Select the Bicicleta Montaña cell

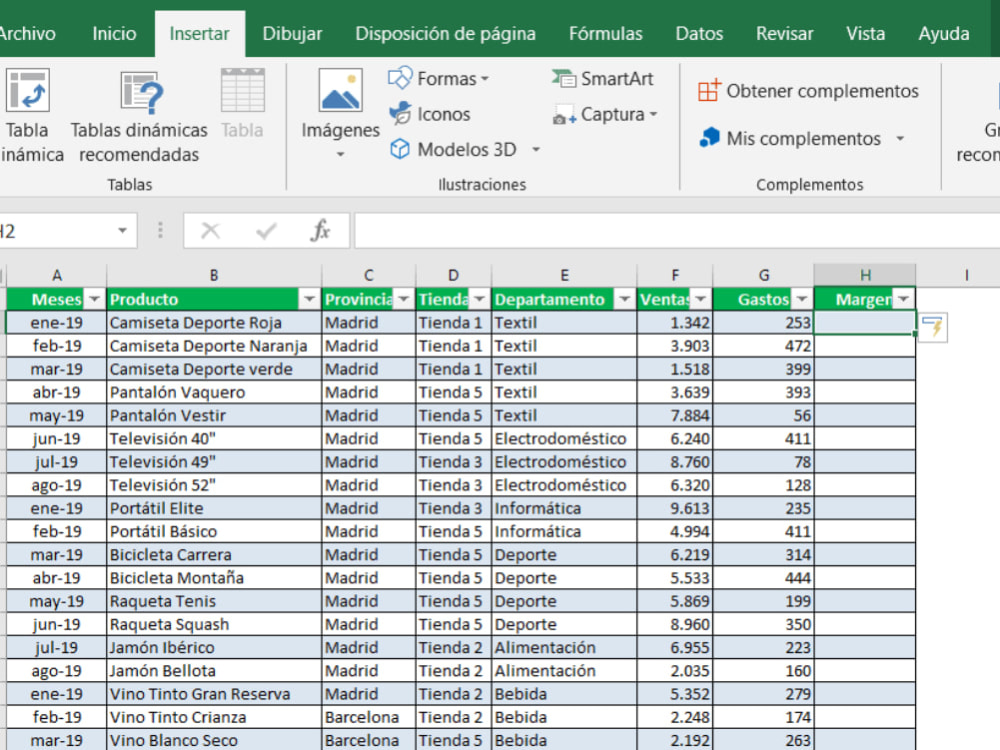(214, 578)
